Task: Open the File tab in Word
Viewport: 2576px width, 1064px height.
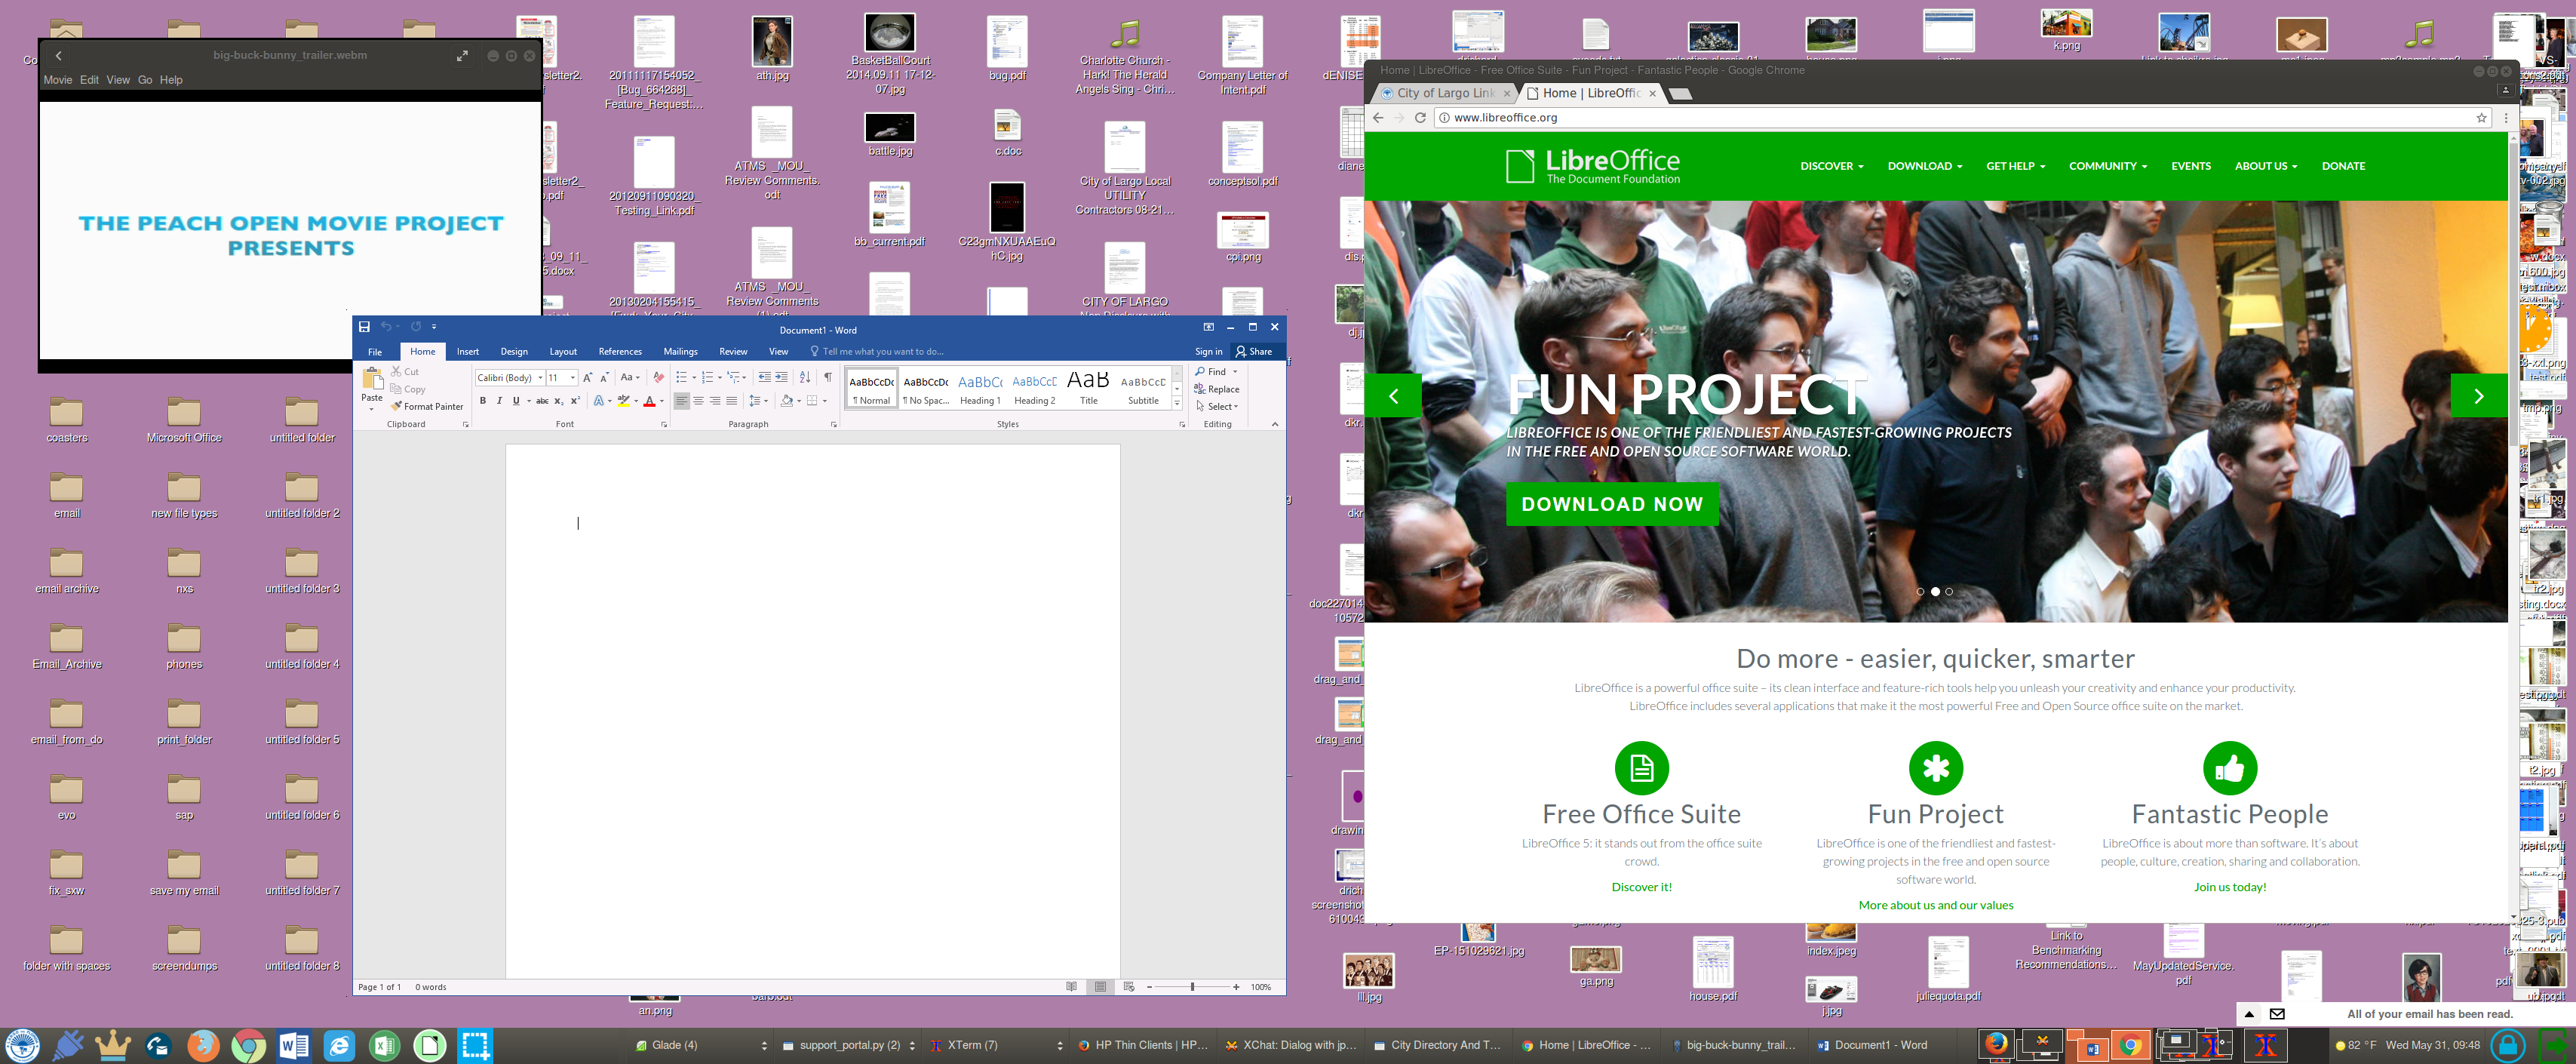Action: coord(375,352)
